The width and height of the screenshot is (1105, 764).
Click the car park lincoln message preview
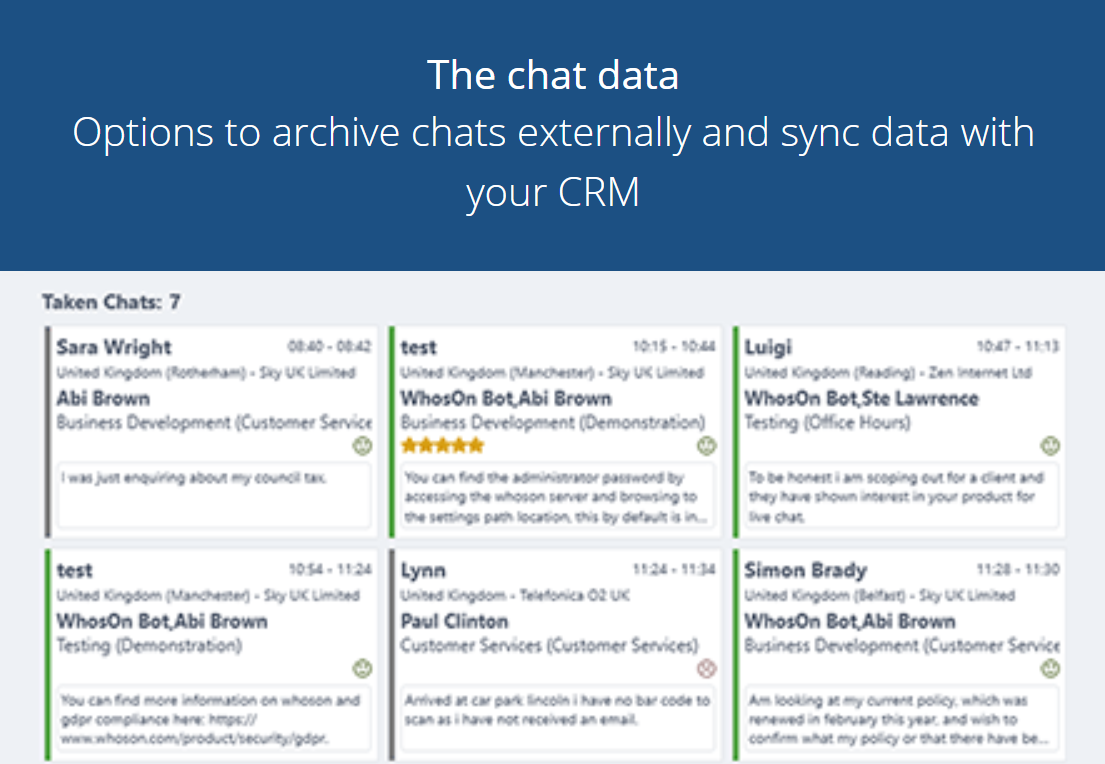tap(558, 709)
